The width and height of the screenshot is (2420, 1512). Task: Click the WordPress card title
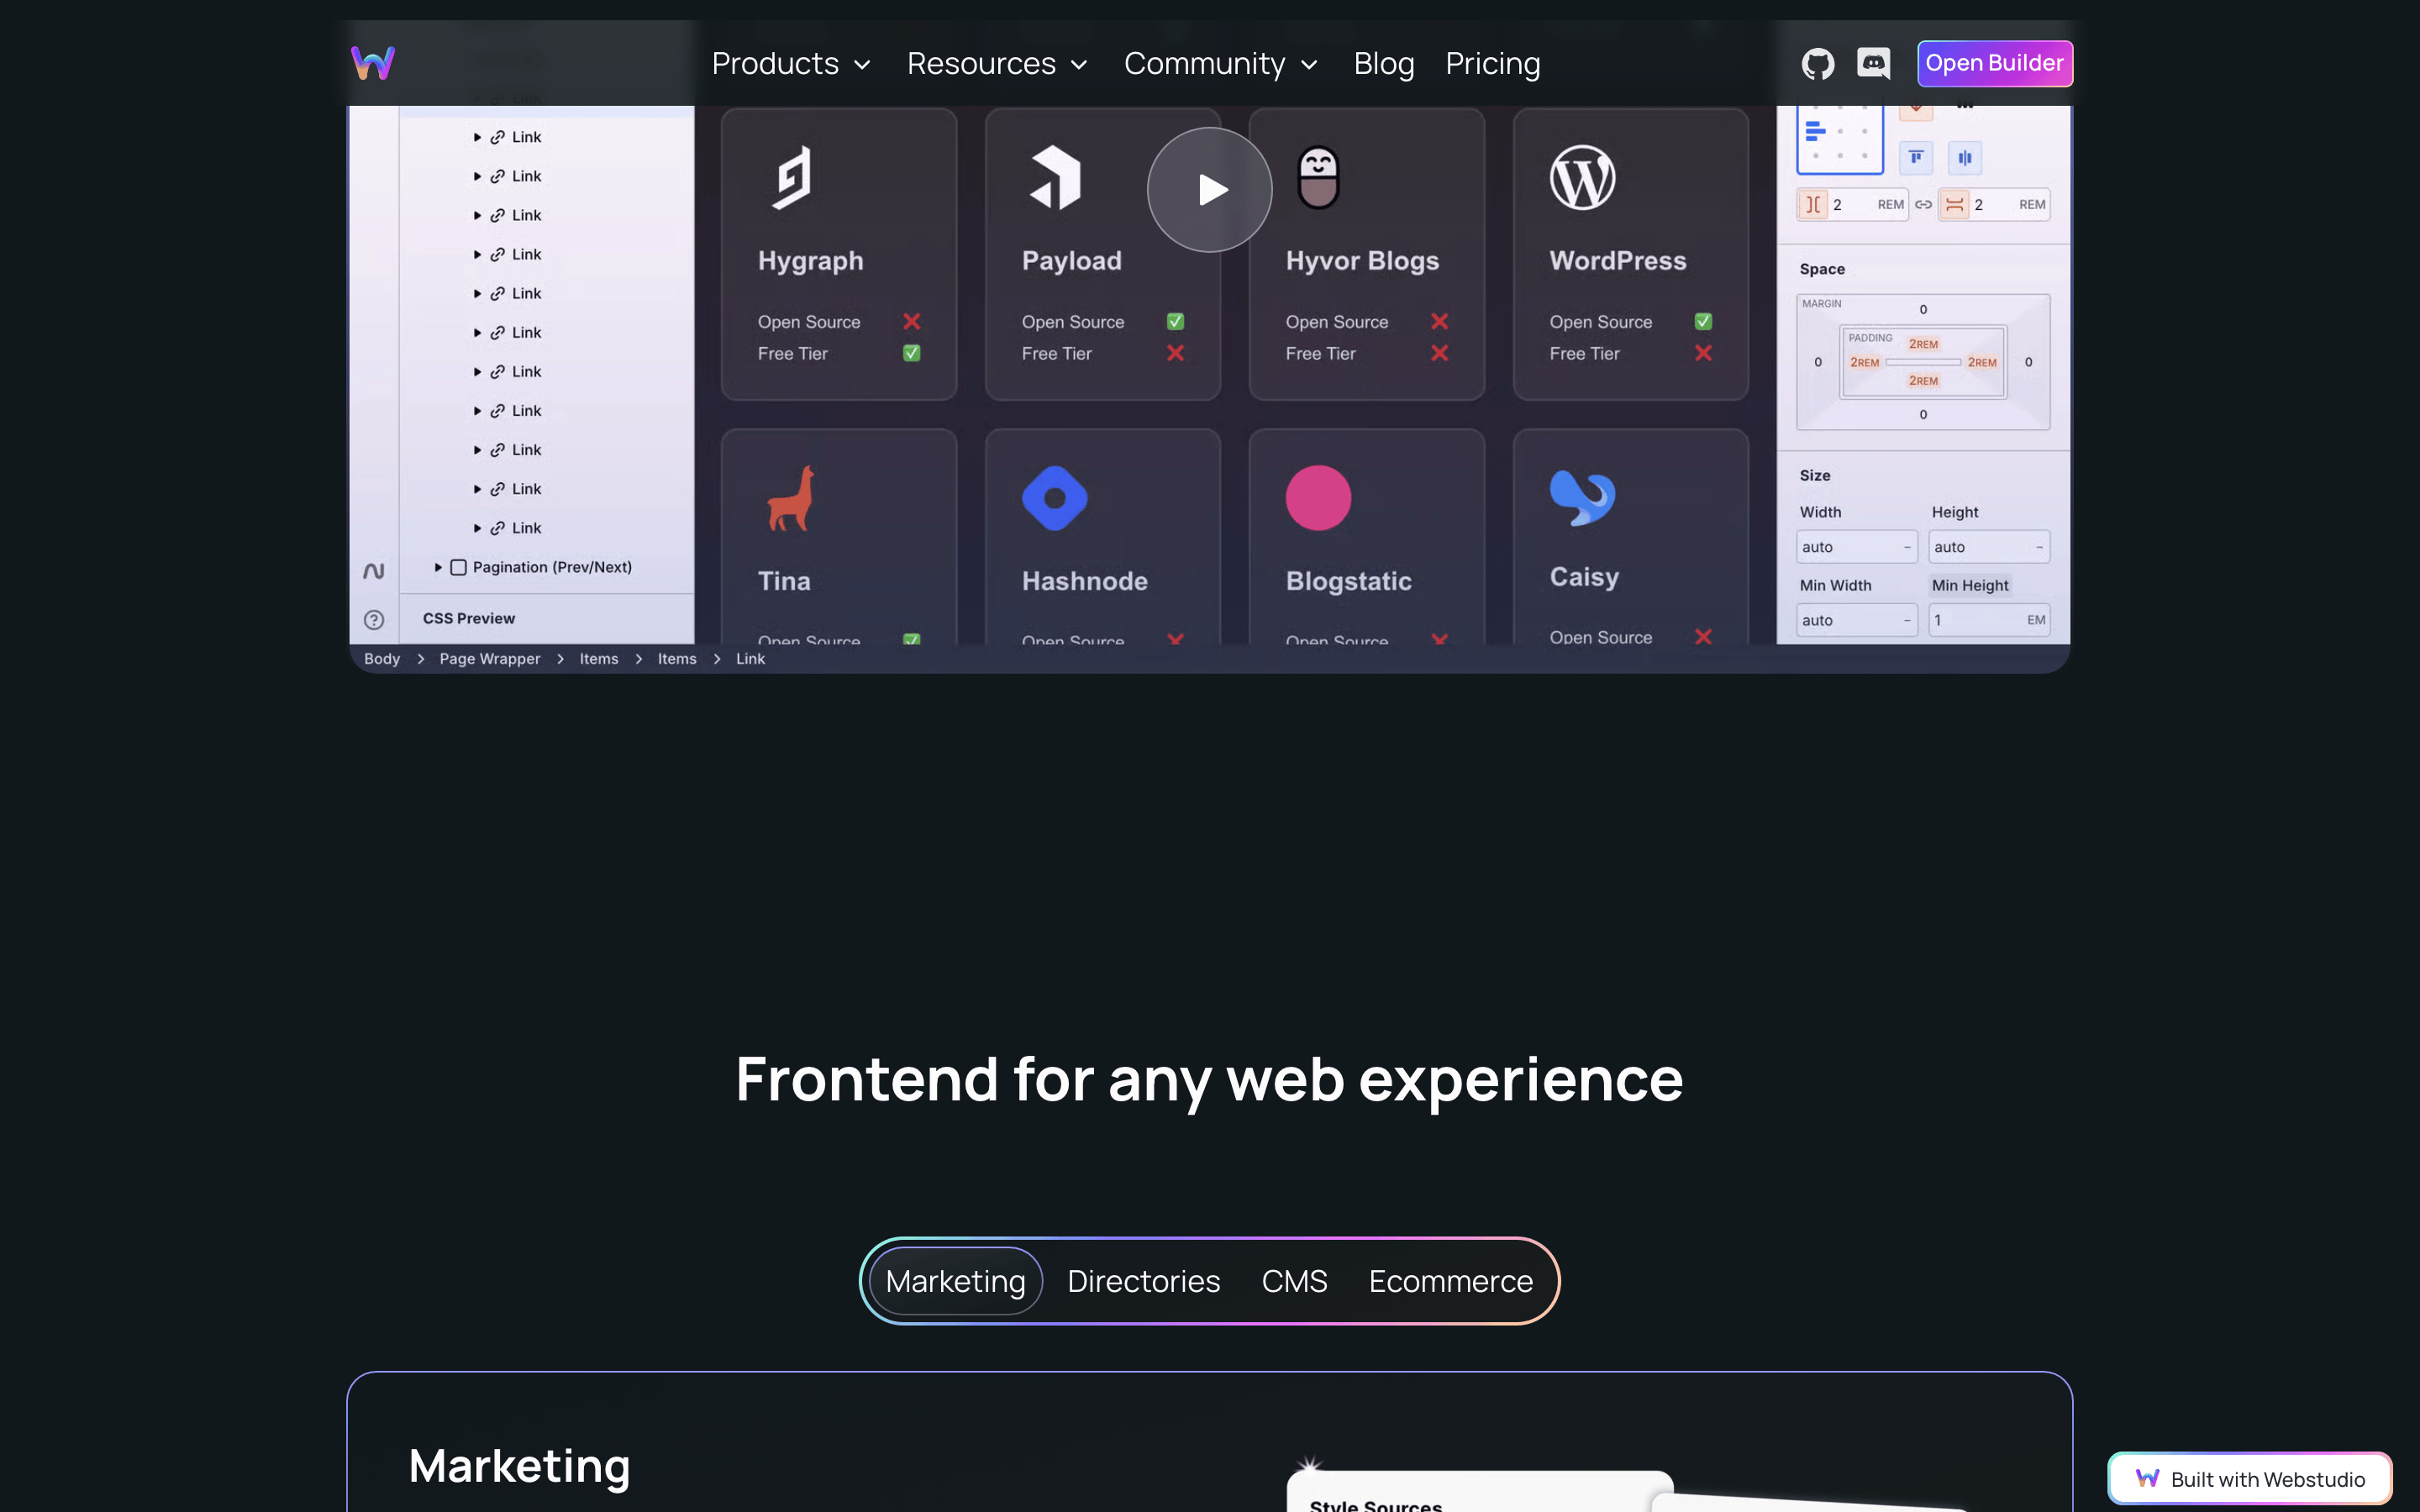(1617, 261)
